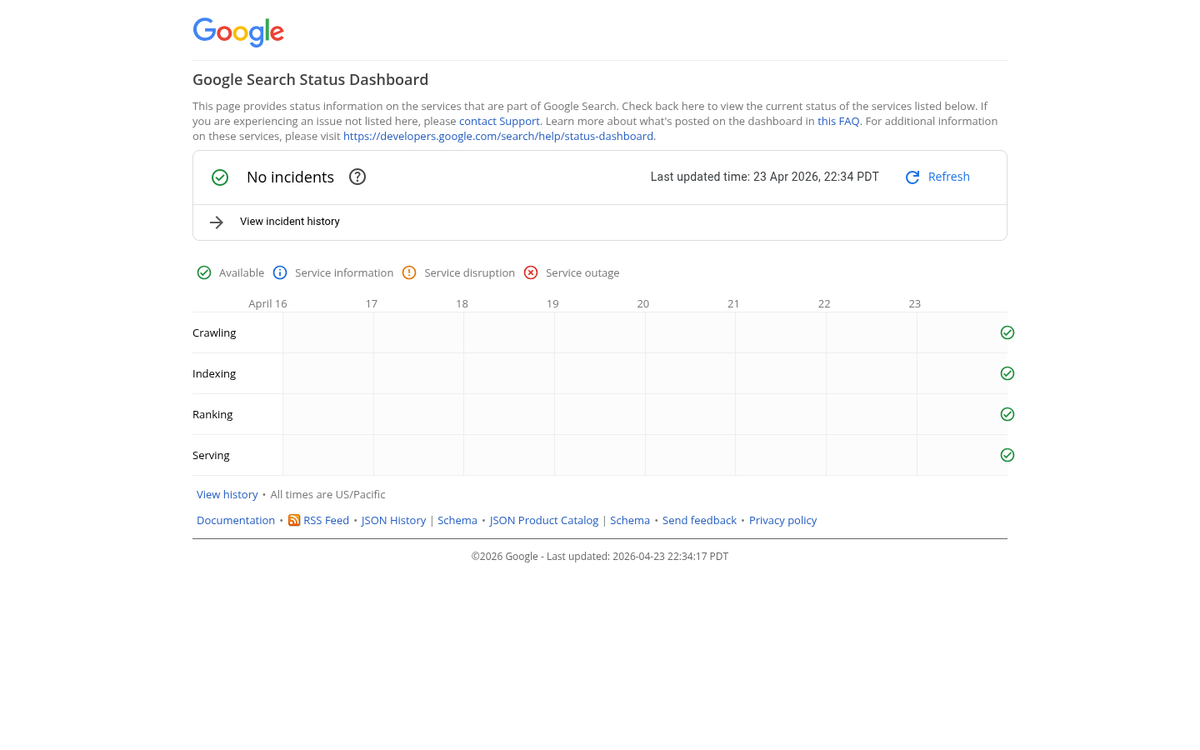Click the blue Service information legend icon
Image resolution: width=1200 pixels, height=750 pixels.
(x=280, y=272)
